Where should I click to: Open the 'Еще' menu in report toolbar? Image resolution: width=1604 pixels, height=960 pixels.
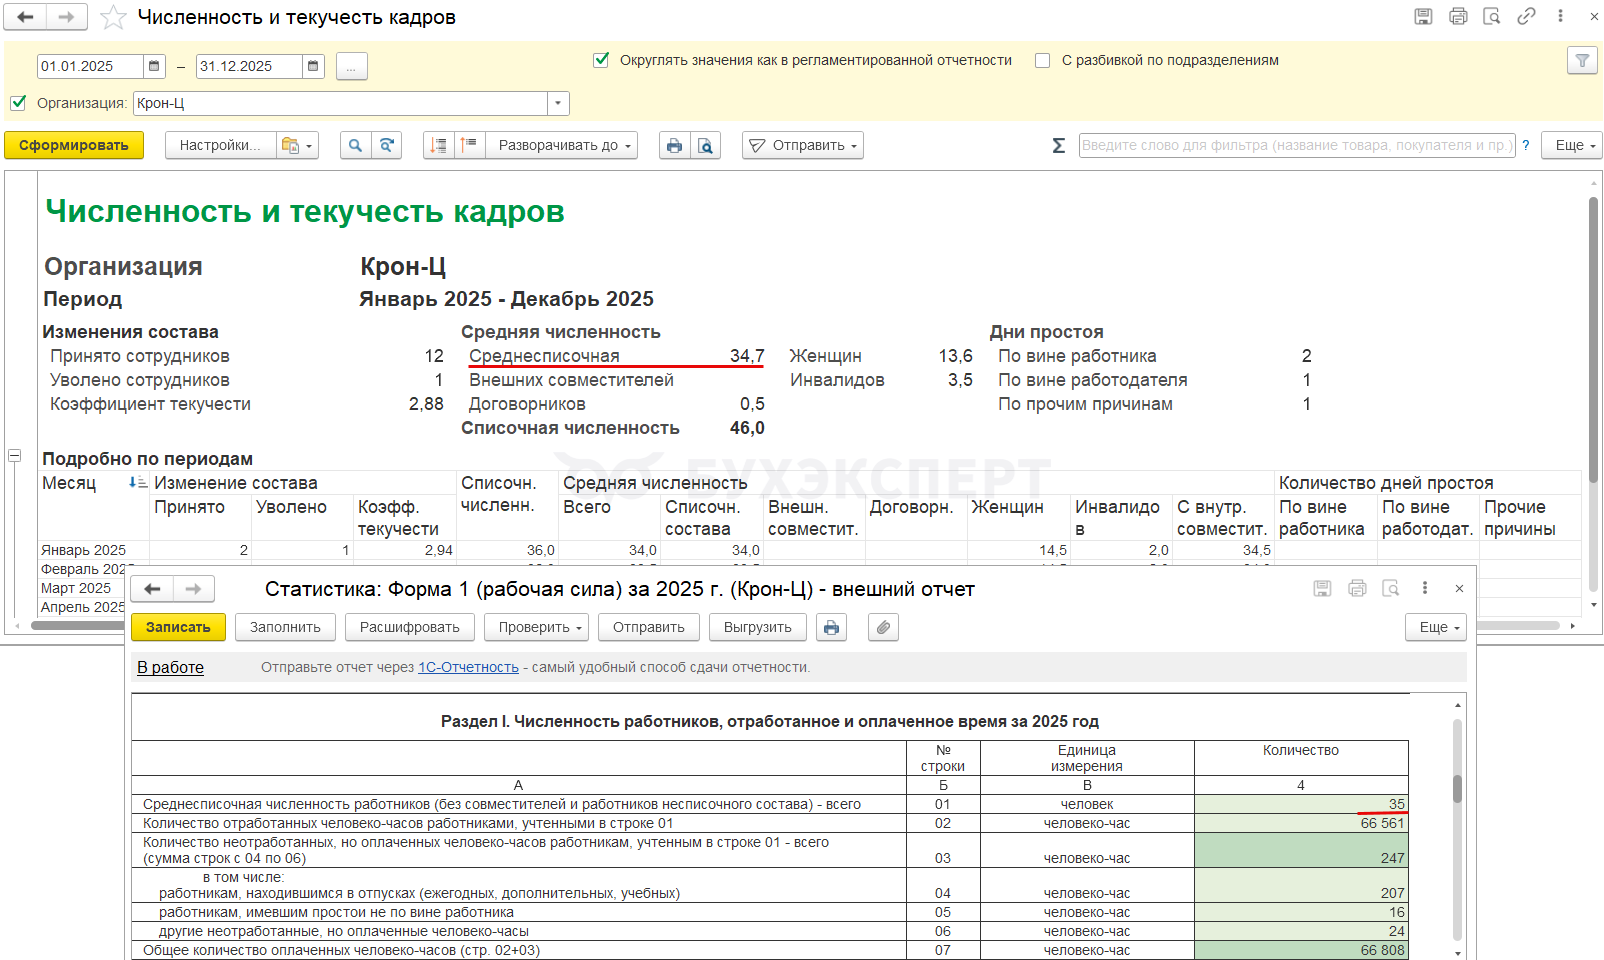tap(1572, 146)
